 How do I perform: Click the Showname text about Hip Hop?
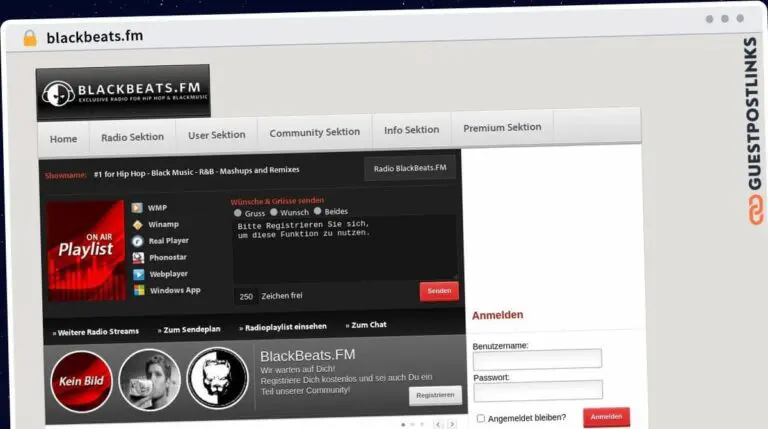tap(196, 172)
